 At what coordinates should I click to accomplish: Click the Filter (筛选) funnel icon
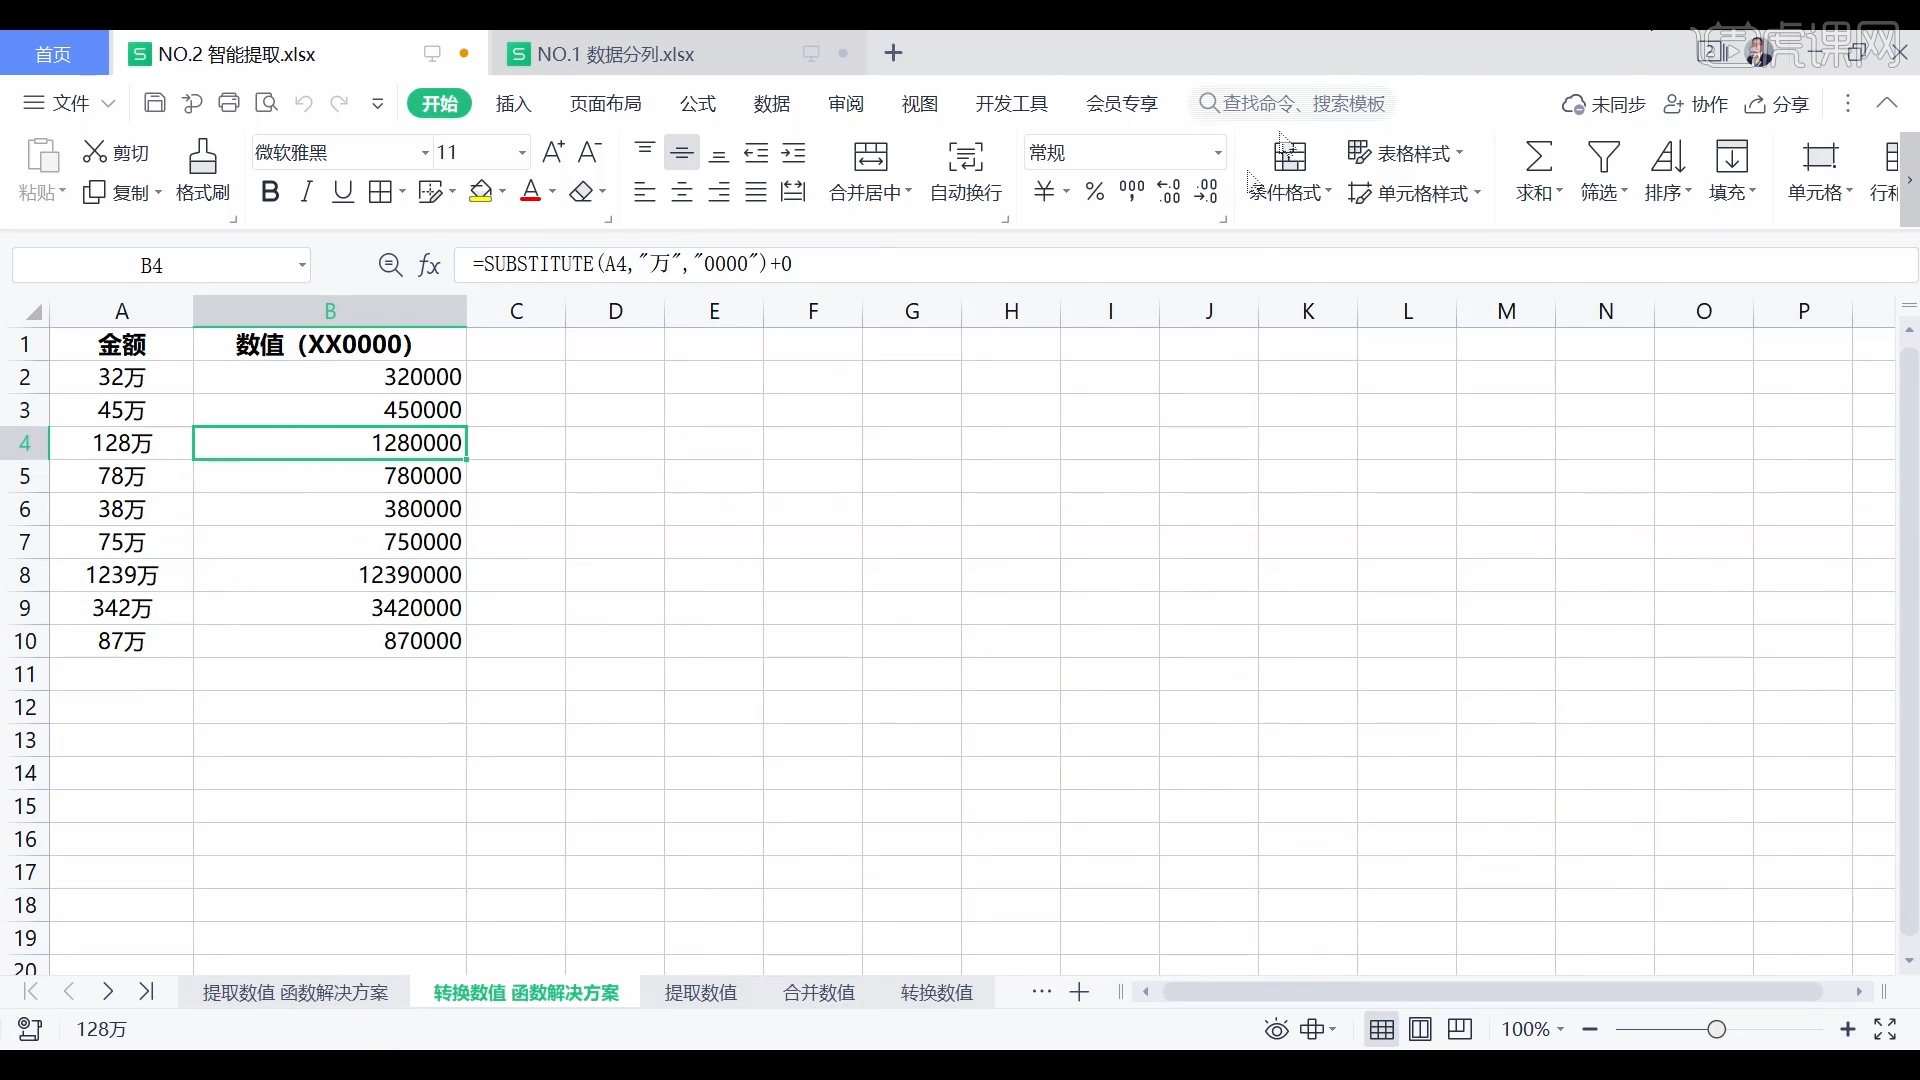point(1604,157)
